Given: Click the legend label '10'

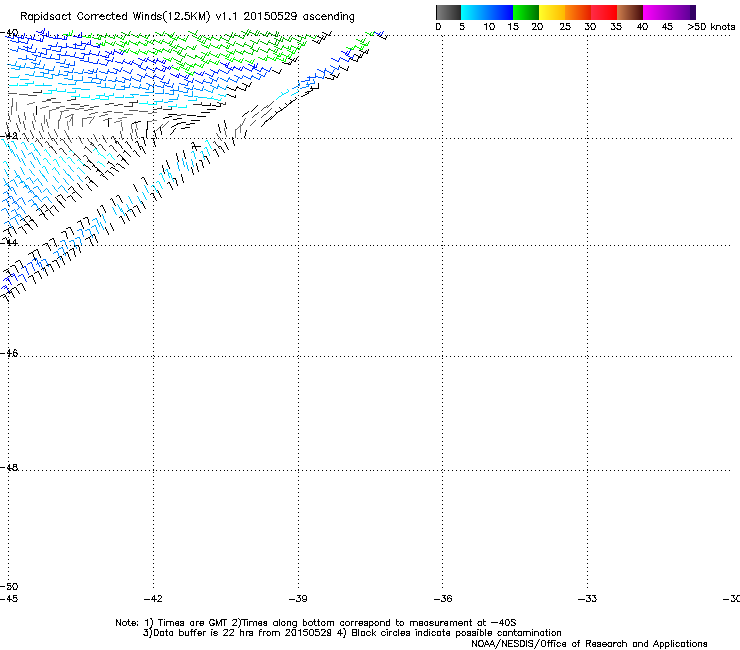Looking at the screenshot, I should click(489, 27).
